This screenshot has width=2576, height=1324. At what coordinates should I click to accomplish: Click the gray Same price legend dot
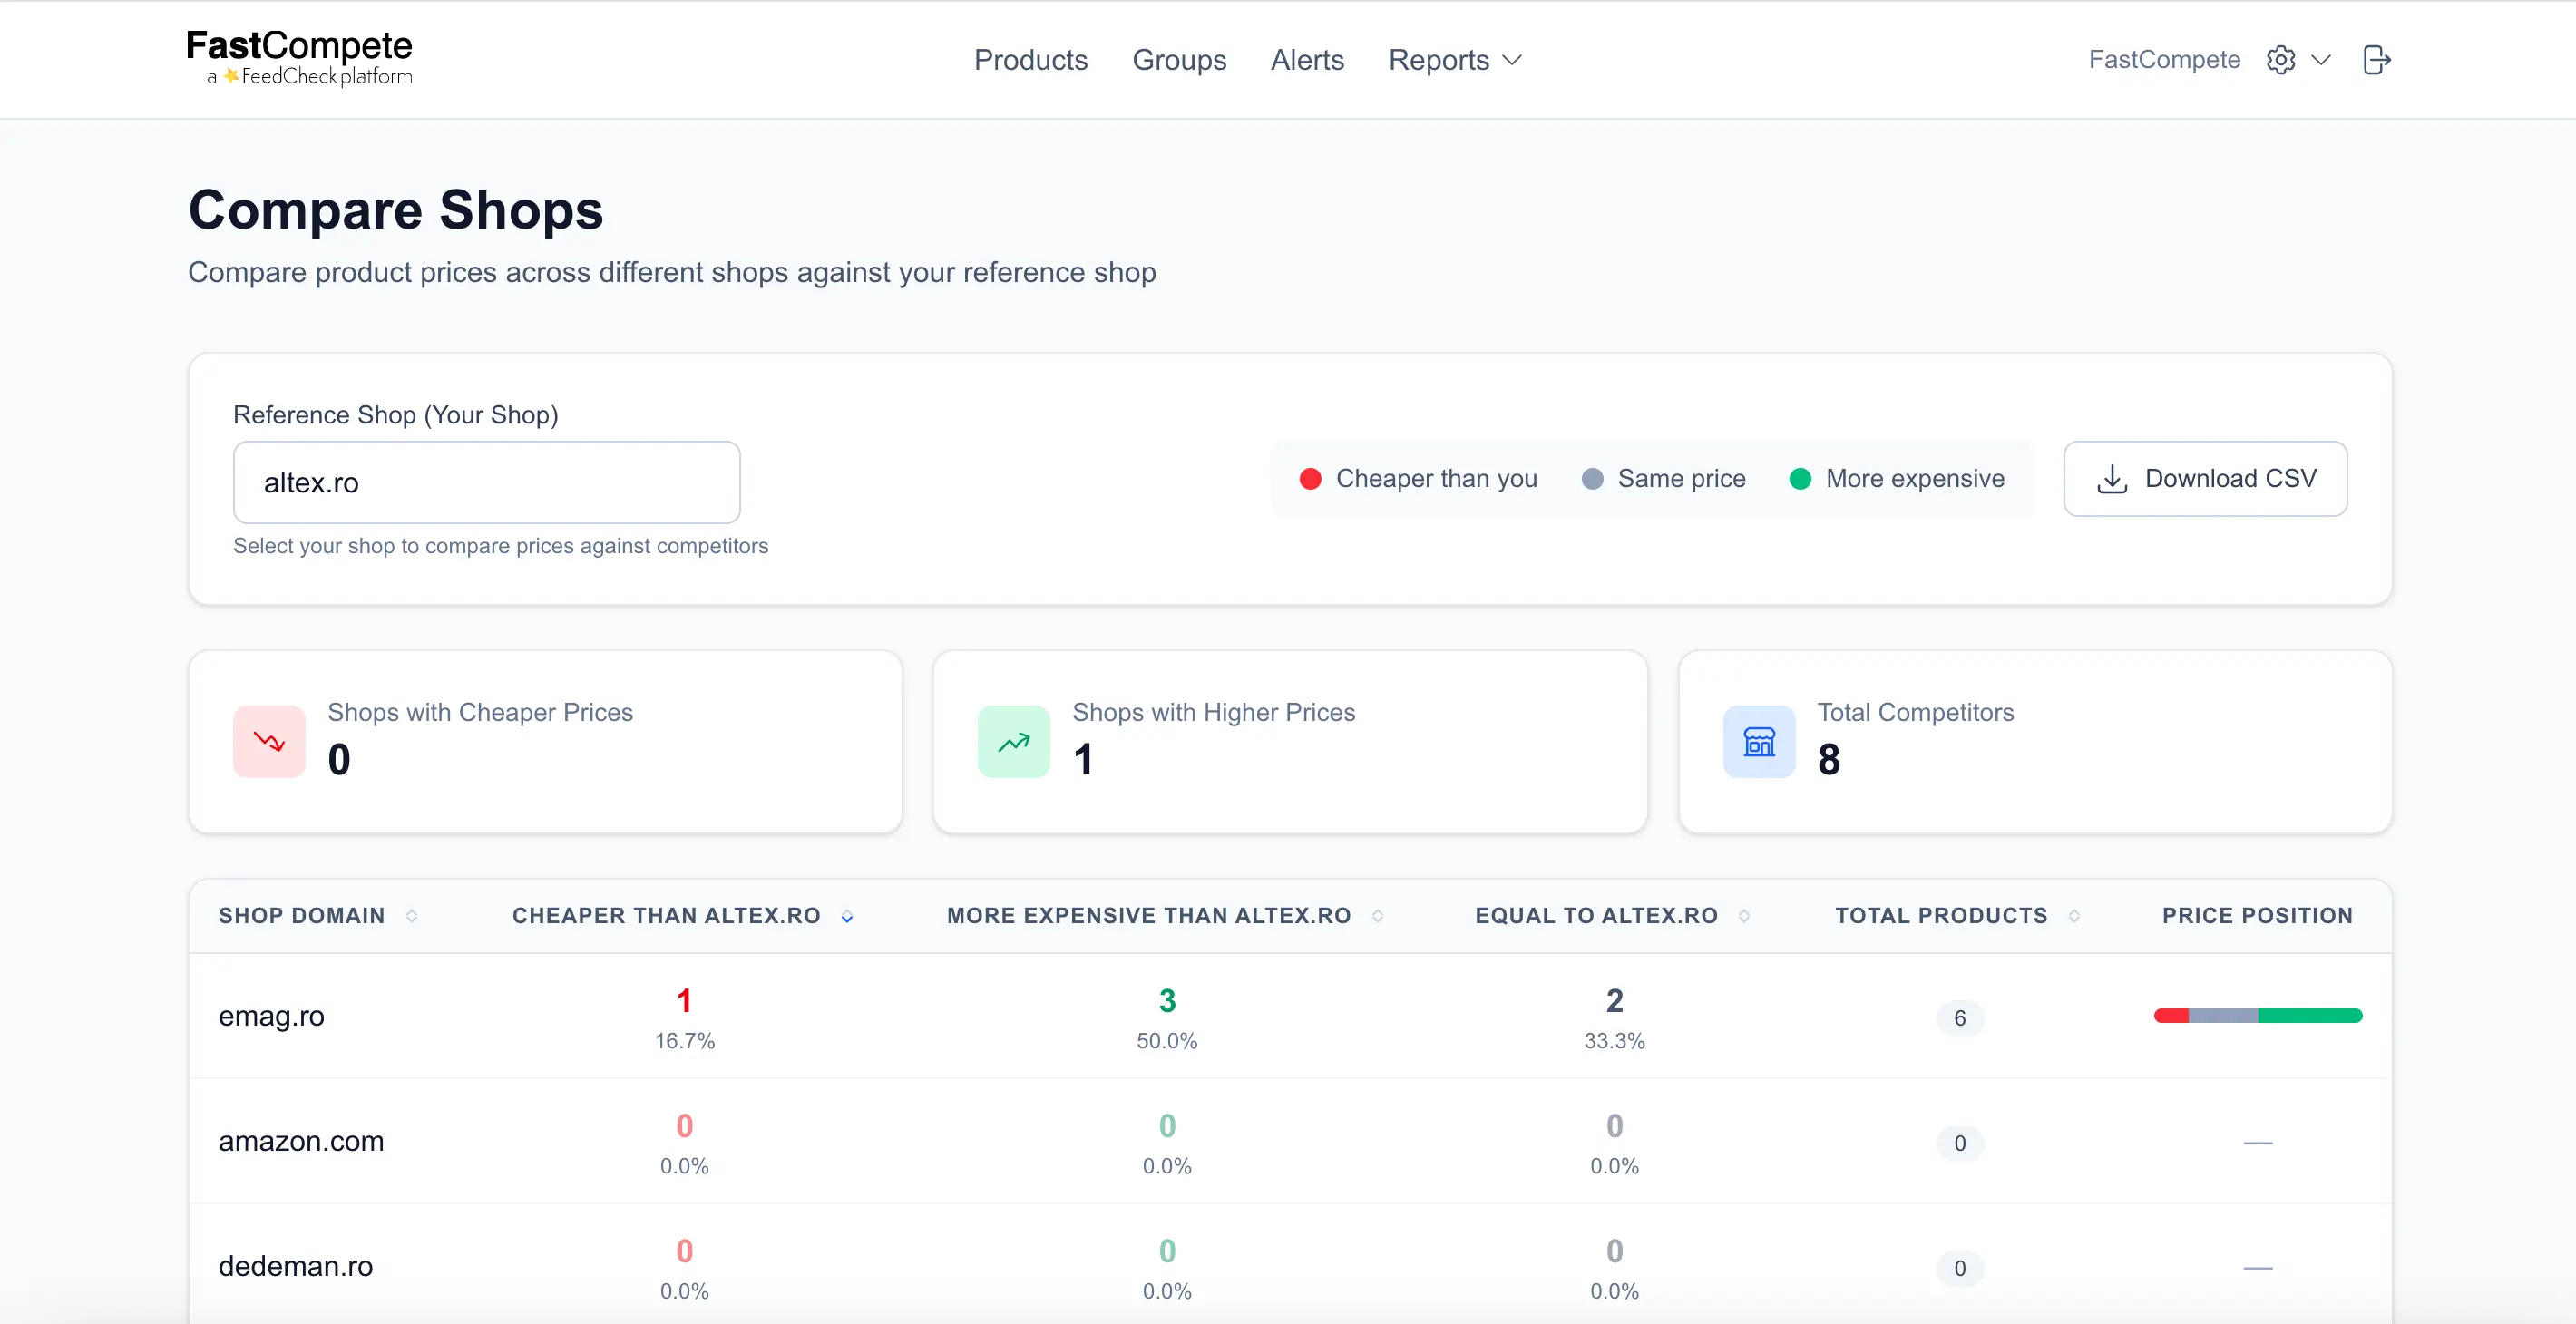coord(1592,479)
